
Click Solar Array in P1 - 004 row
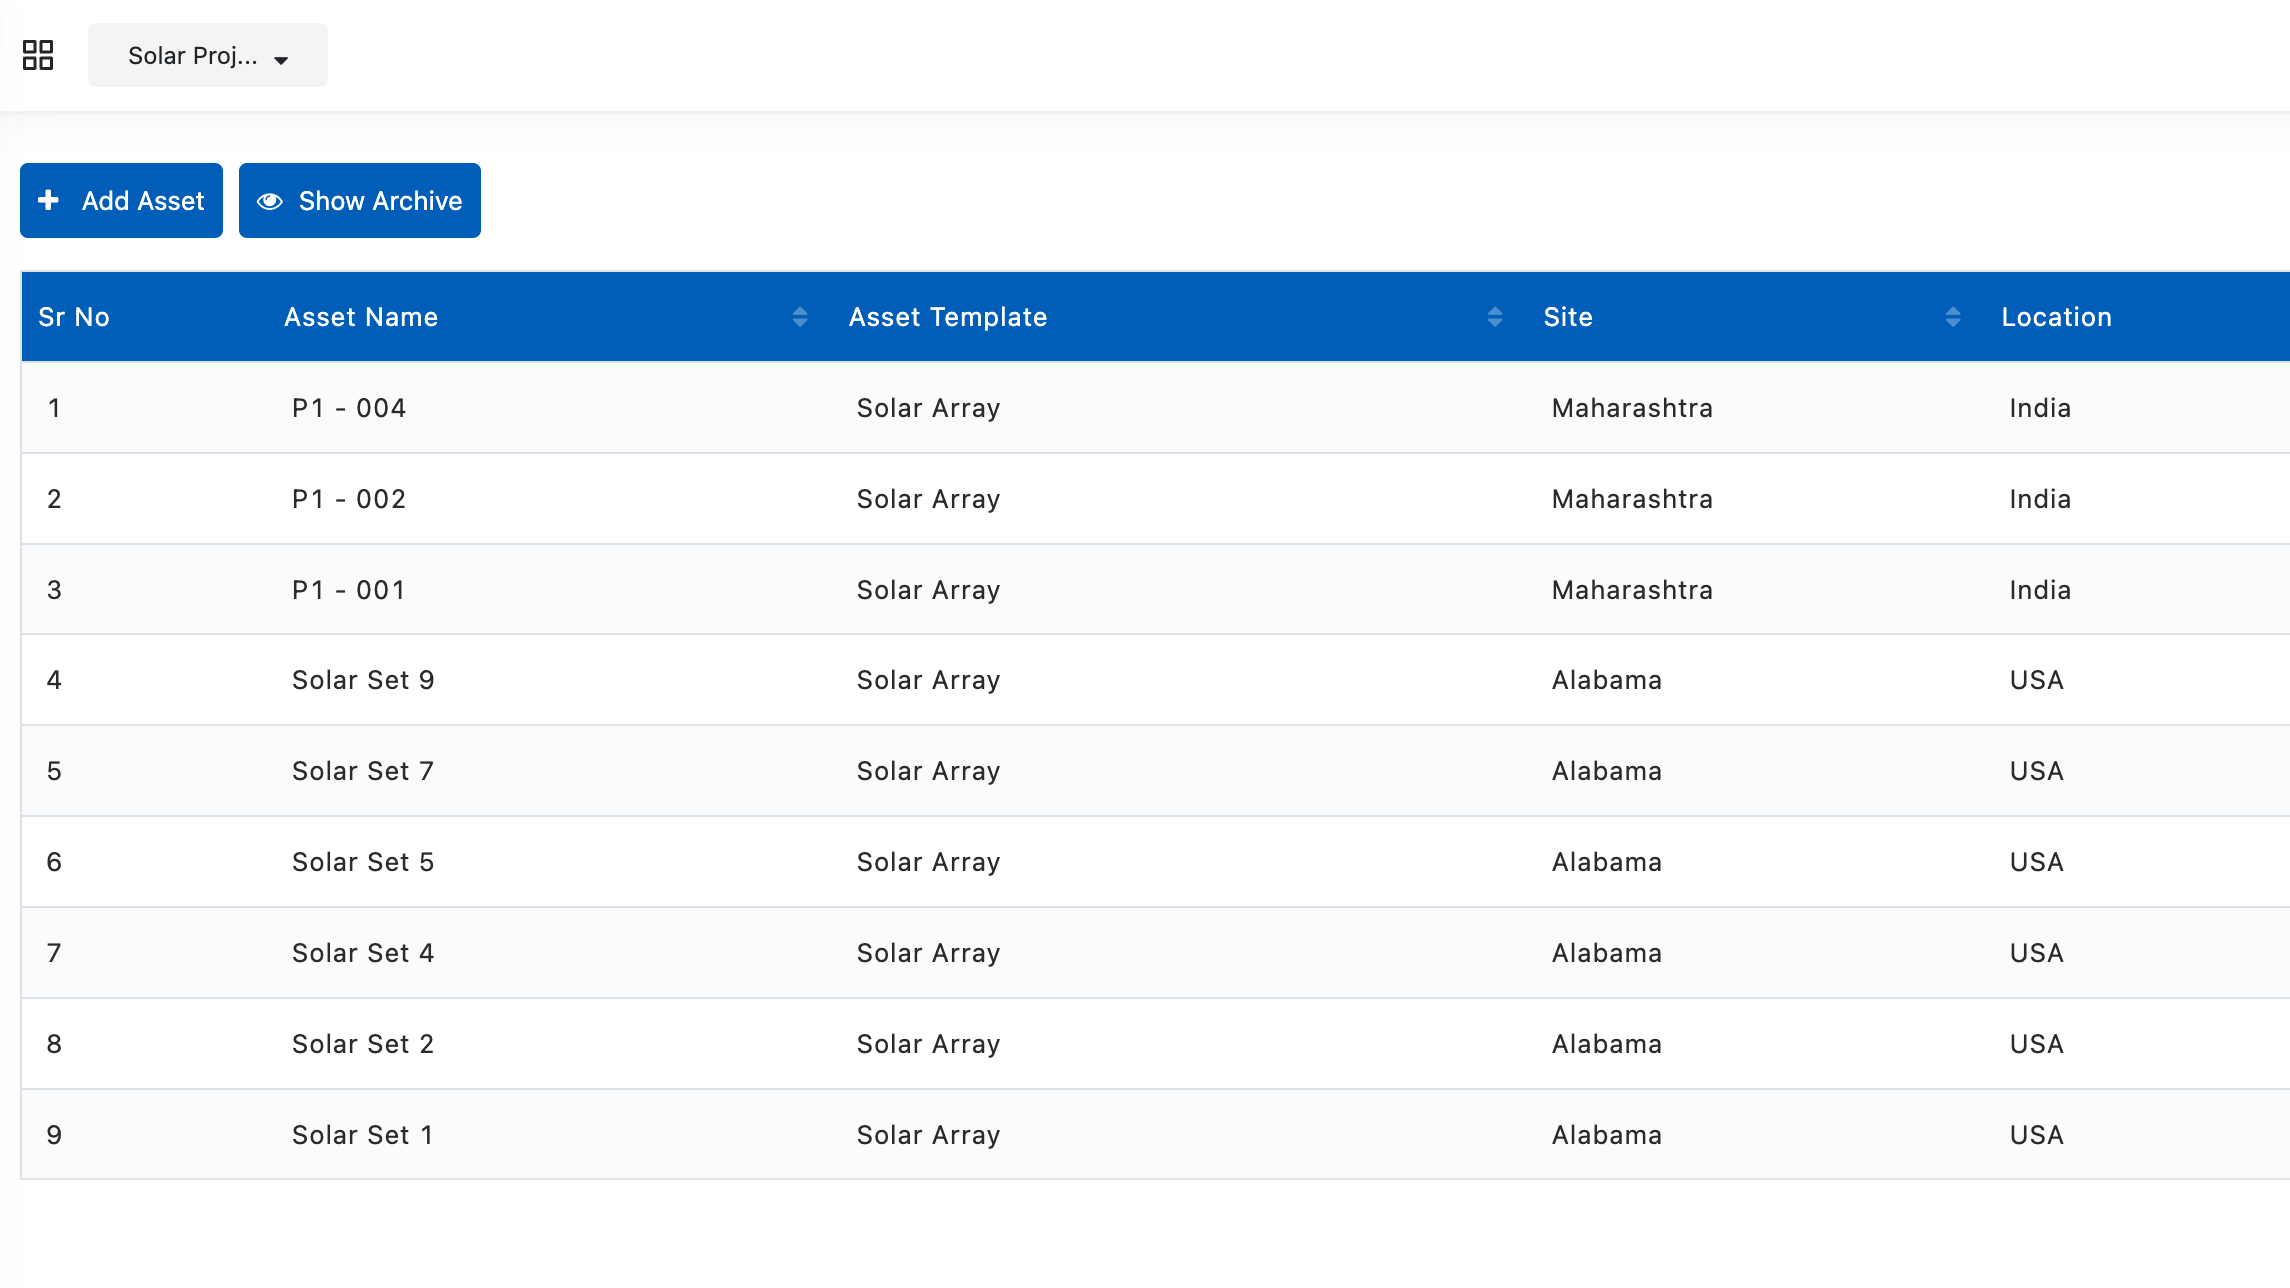[928, 408]
